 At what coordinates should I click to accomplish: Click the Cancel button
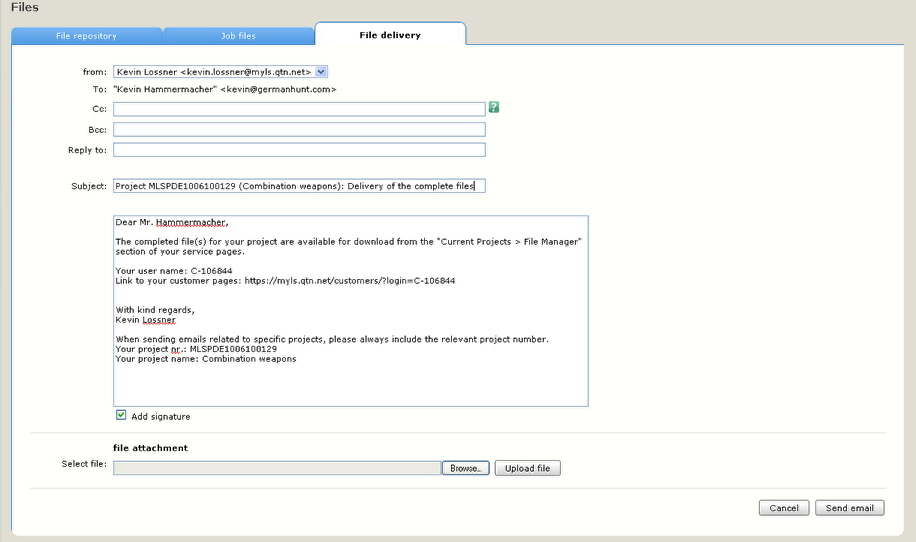tap(784, 508)
